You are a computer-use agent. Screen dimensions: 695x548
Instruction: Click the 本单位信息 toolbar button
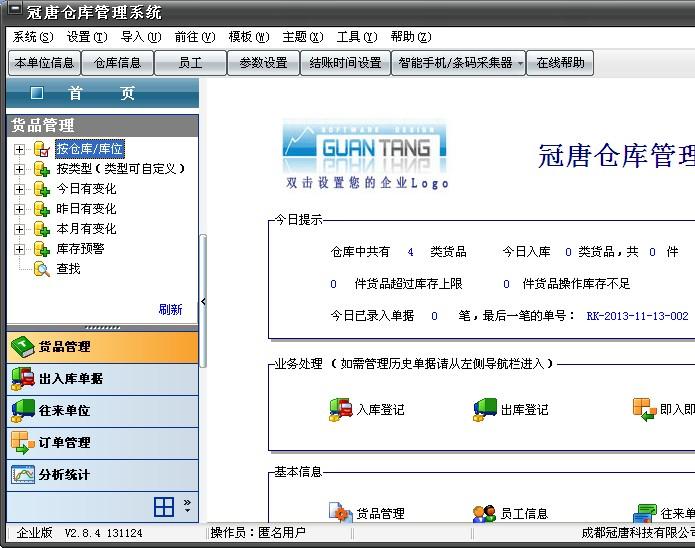pos(44,63)
